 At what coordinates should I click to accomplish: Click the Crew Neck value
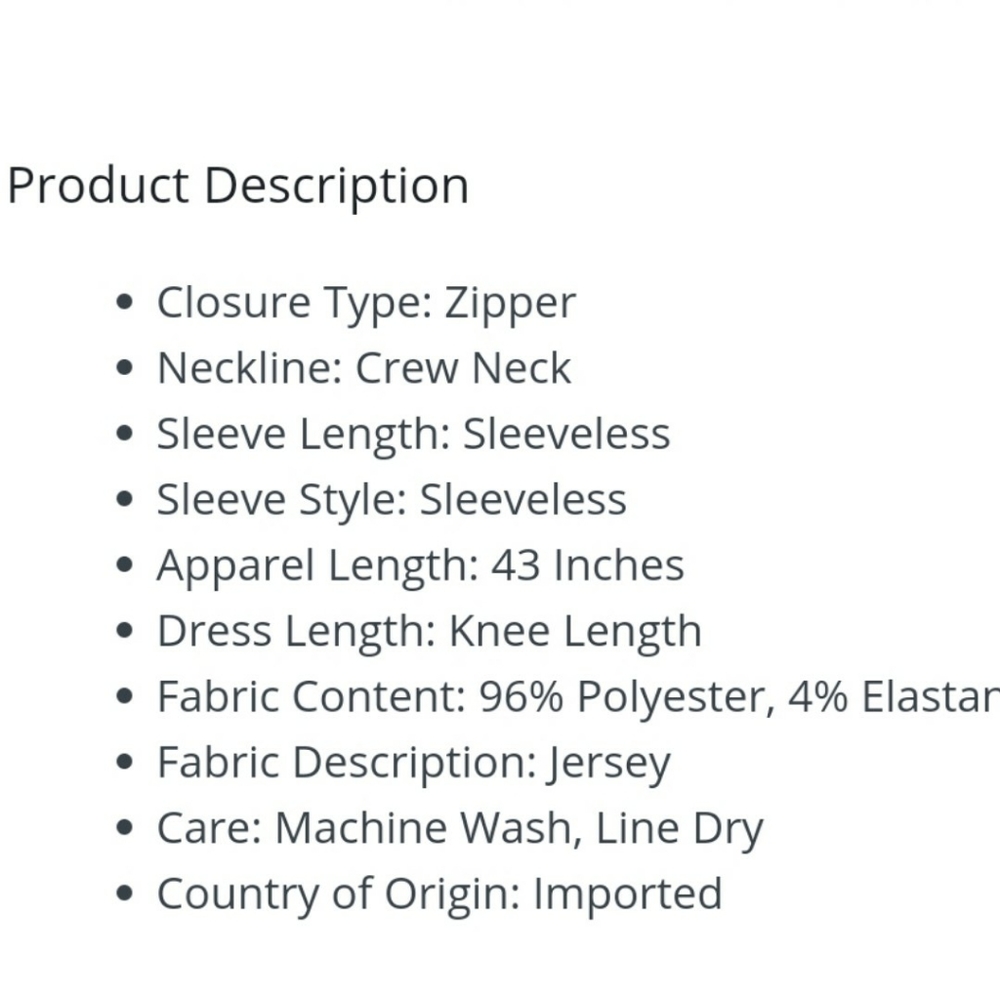pos(463,369)
